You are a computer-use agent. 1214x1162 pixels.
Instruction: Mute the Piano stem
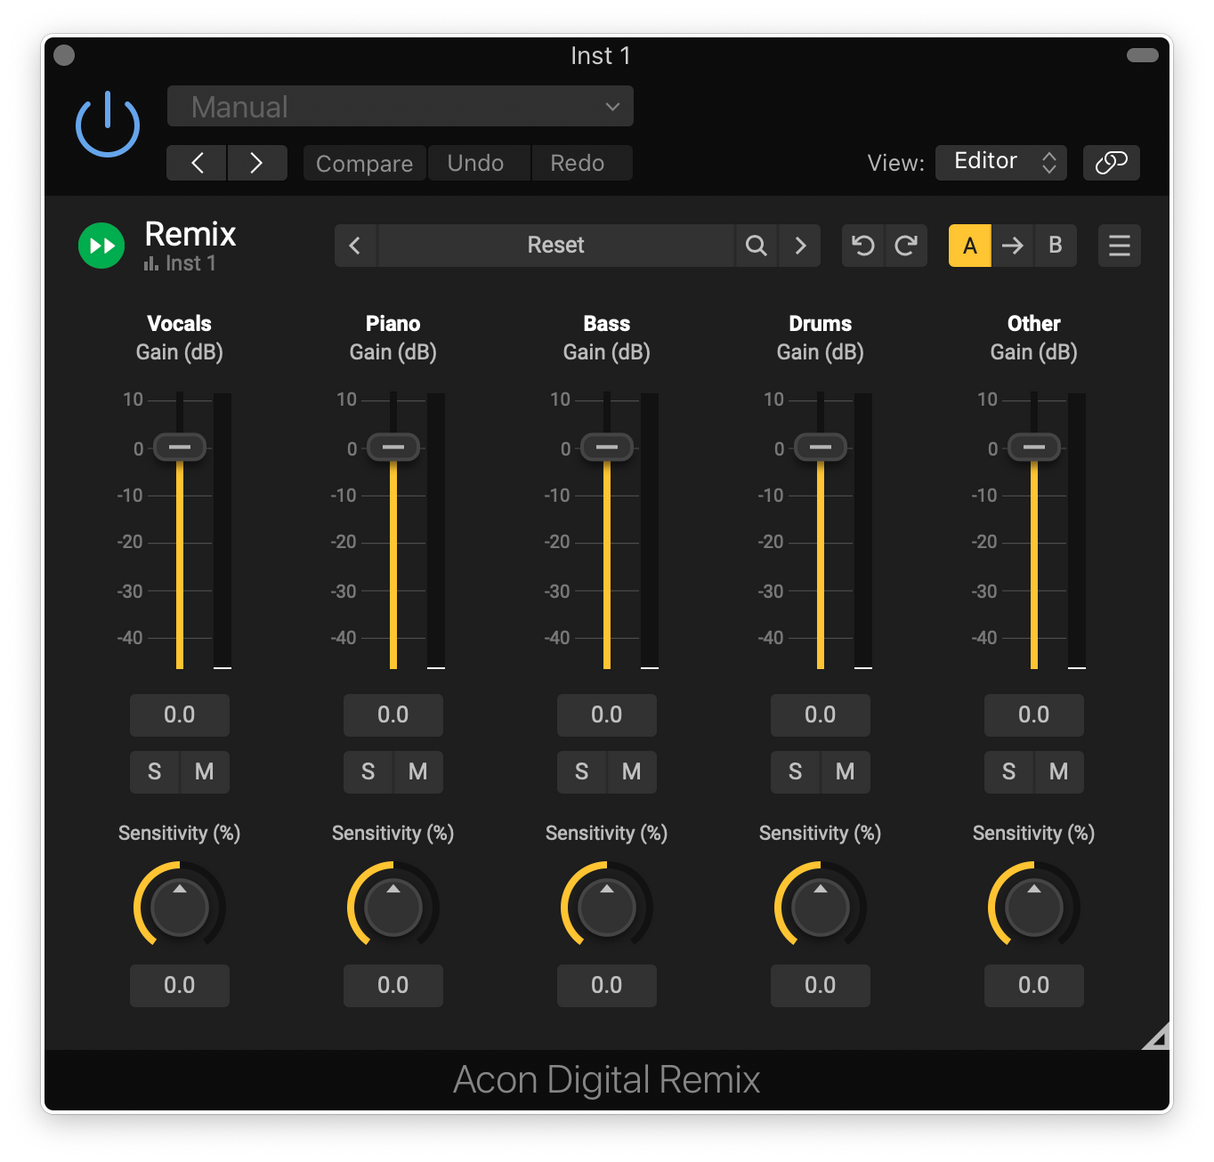pos(418,772)
